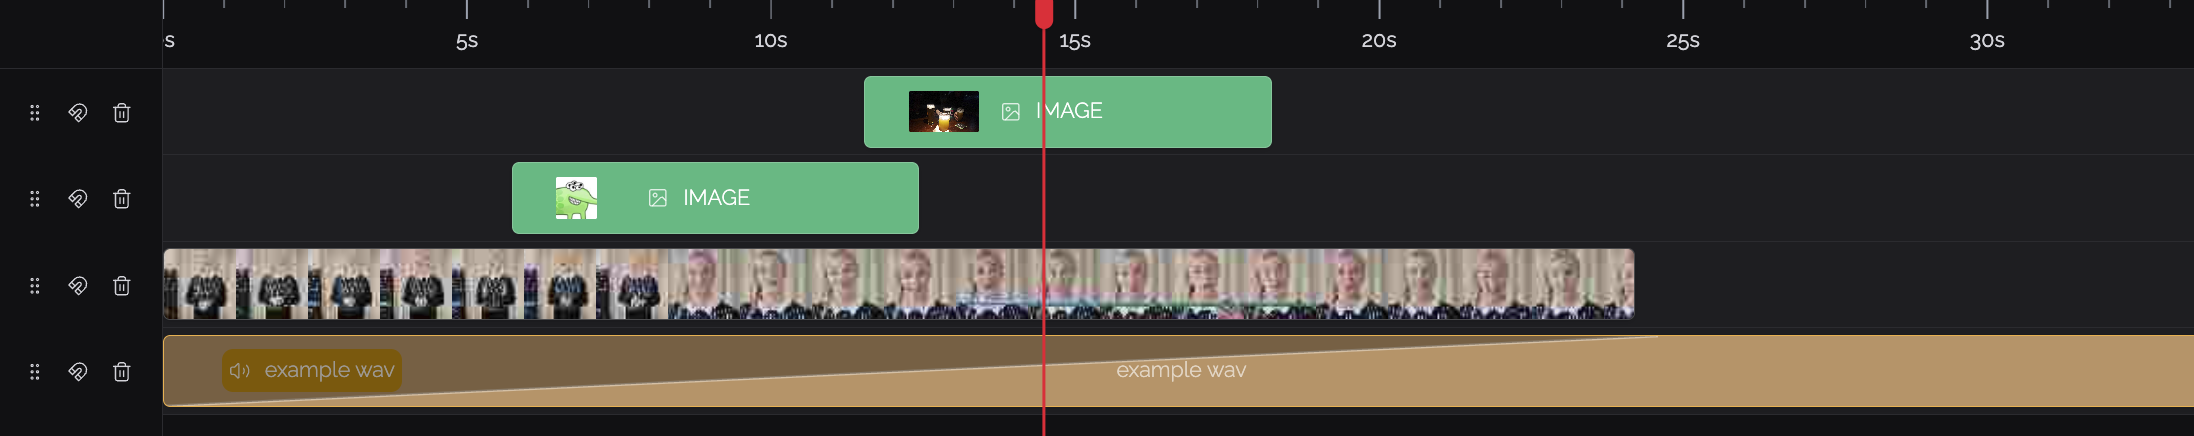Click the audio track's drag handle
The height and width of the screenshot is (436, 2194).
coord(35,372)
